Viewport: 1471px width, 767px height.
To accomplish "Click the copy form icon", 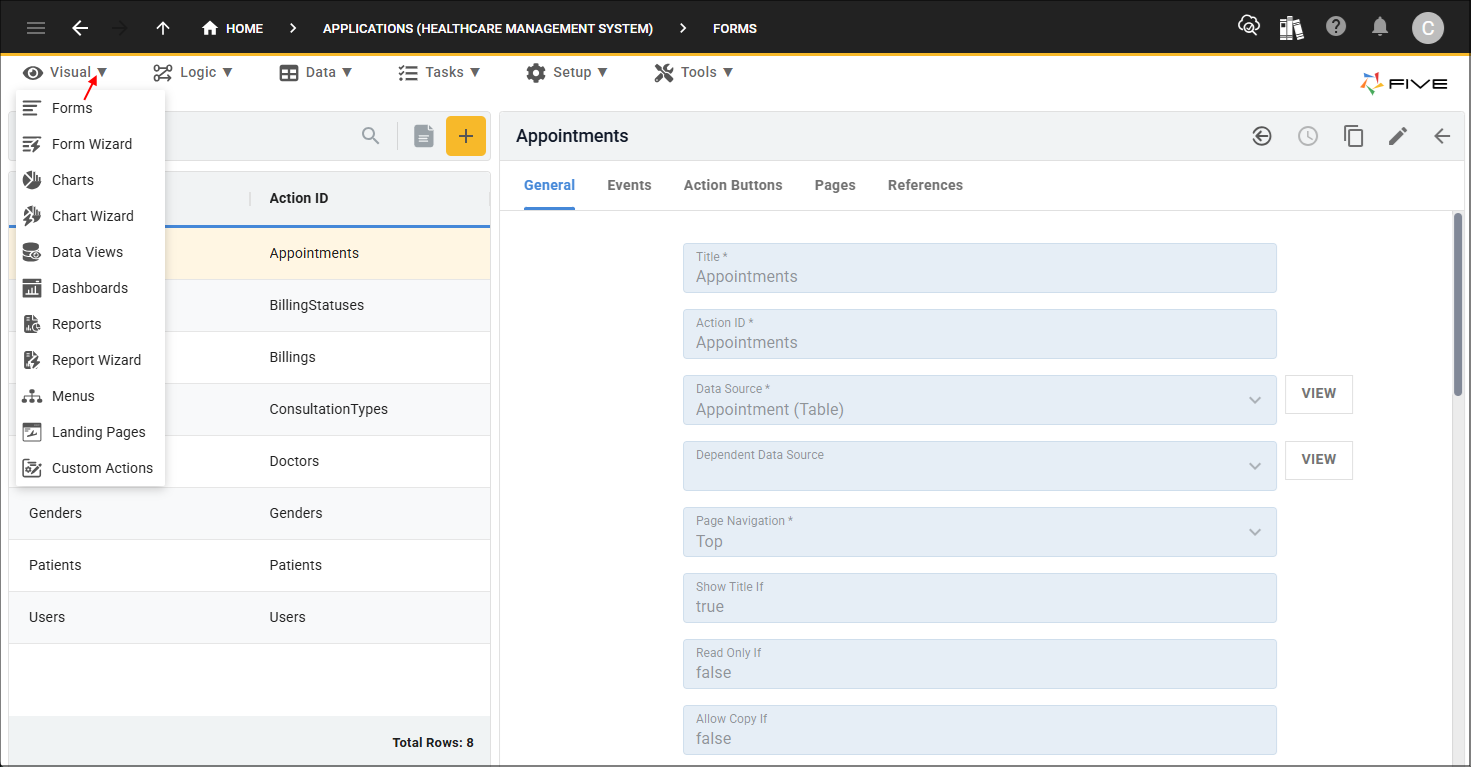I will click(x=1353, y=136).
